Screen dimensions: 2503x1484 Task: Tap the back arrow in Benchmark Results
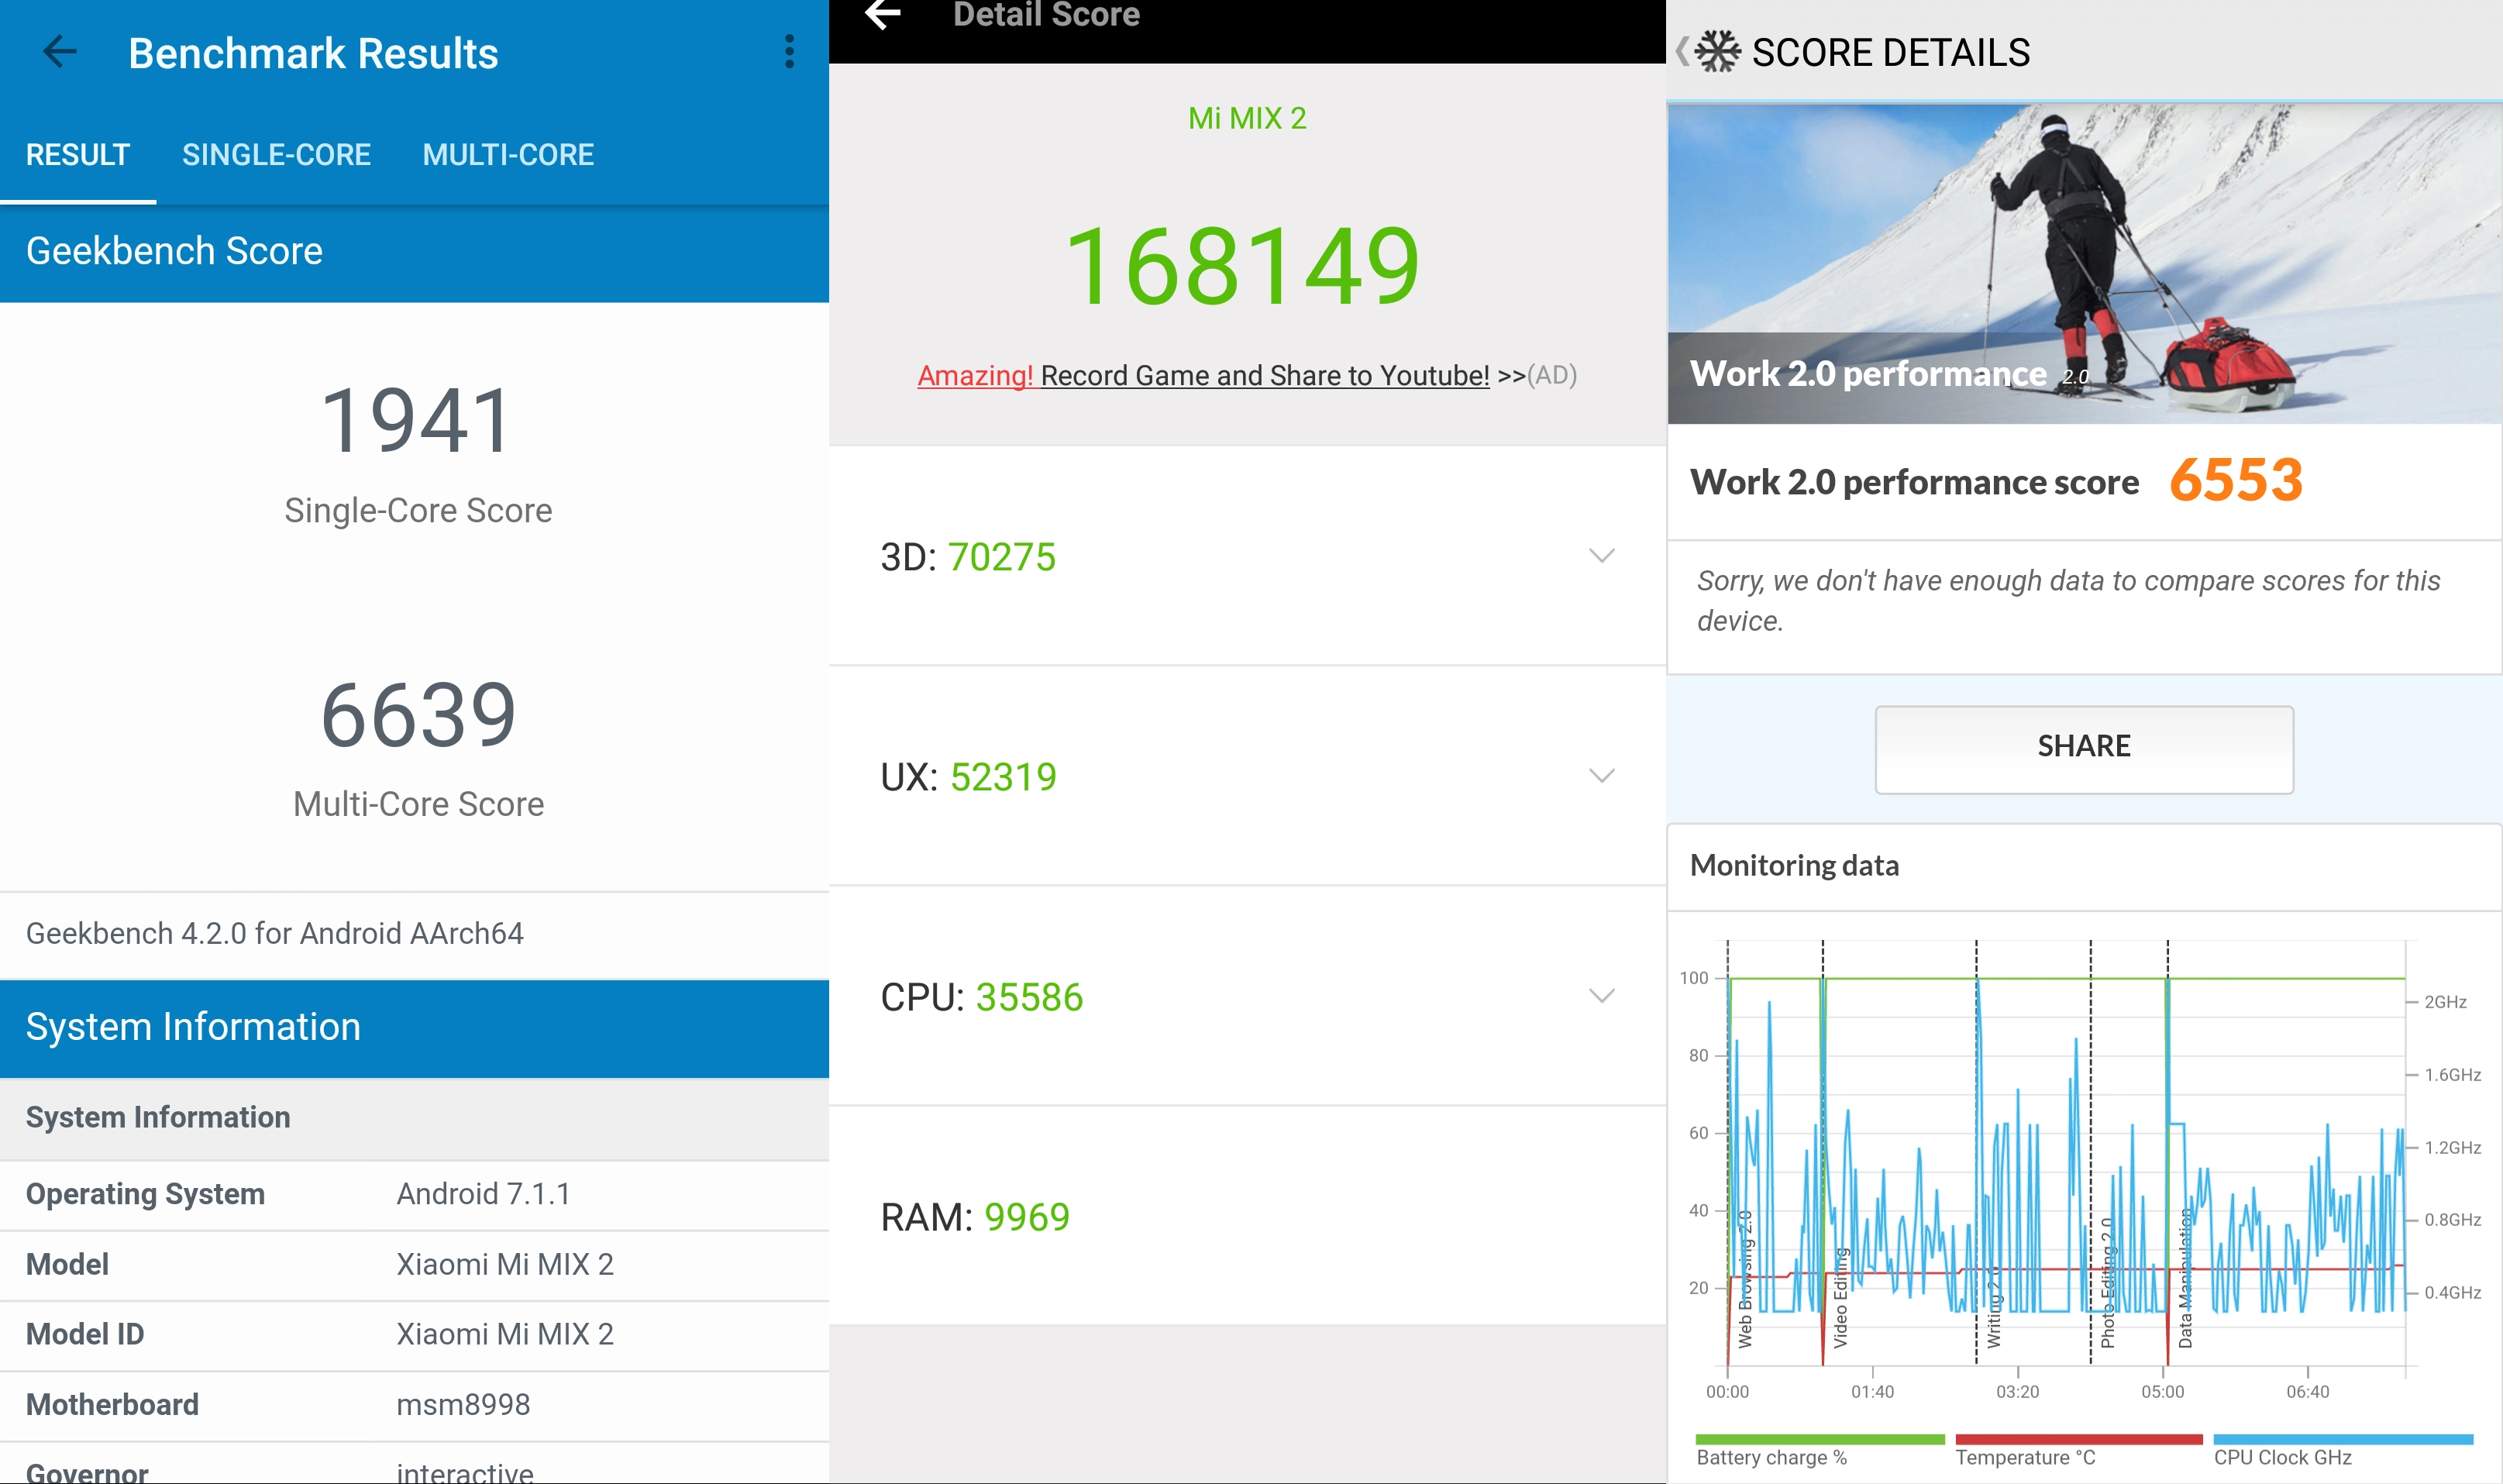click(60, 52)
